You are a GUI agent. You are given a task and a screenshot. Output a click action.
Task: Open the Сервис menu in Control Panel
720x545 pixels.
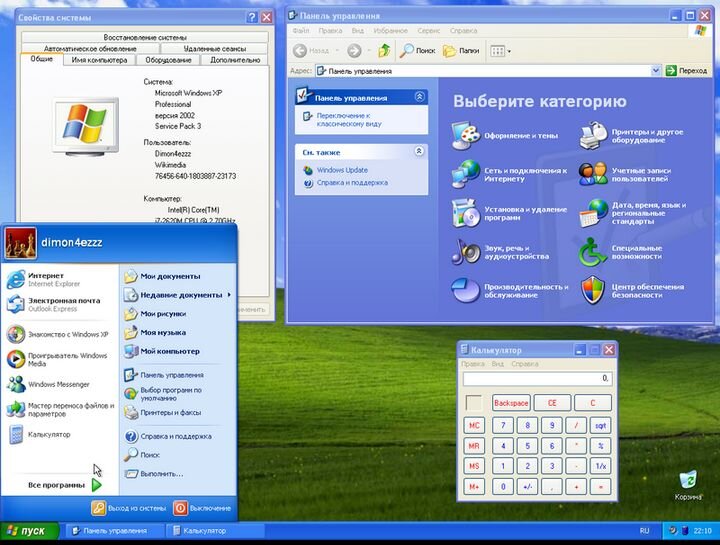click(x=428, y=30)
